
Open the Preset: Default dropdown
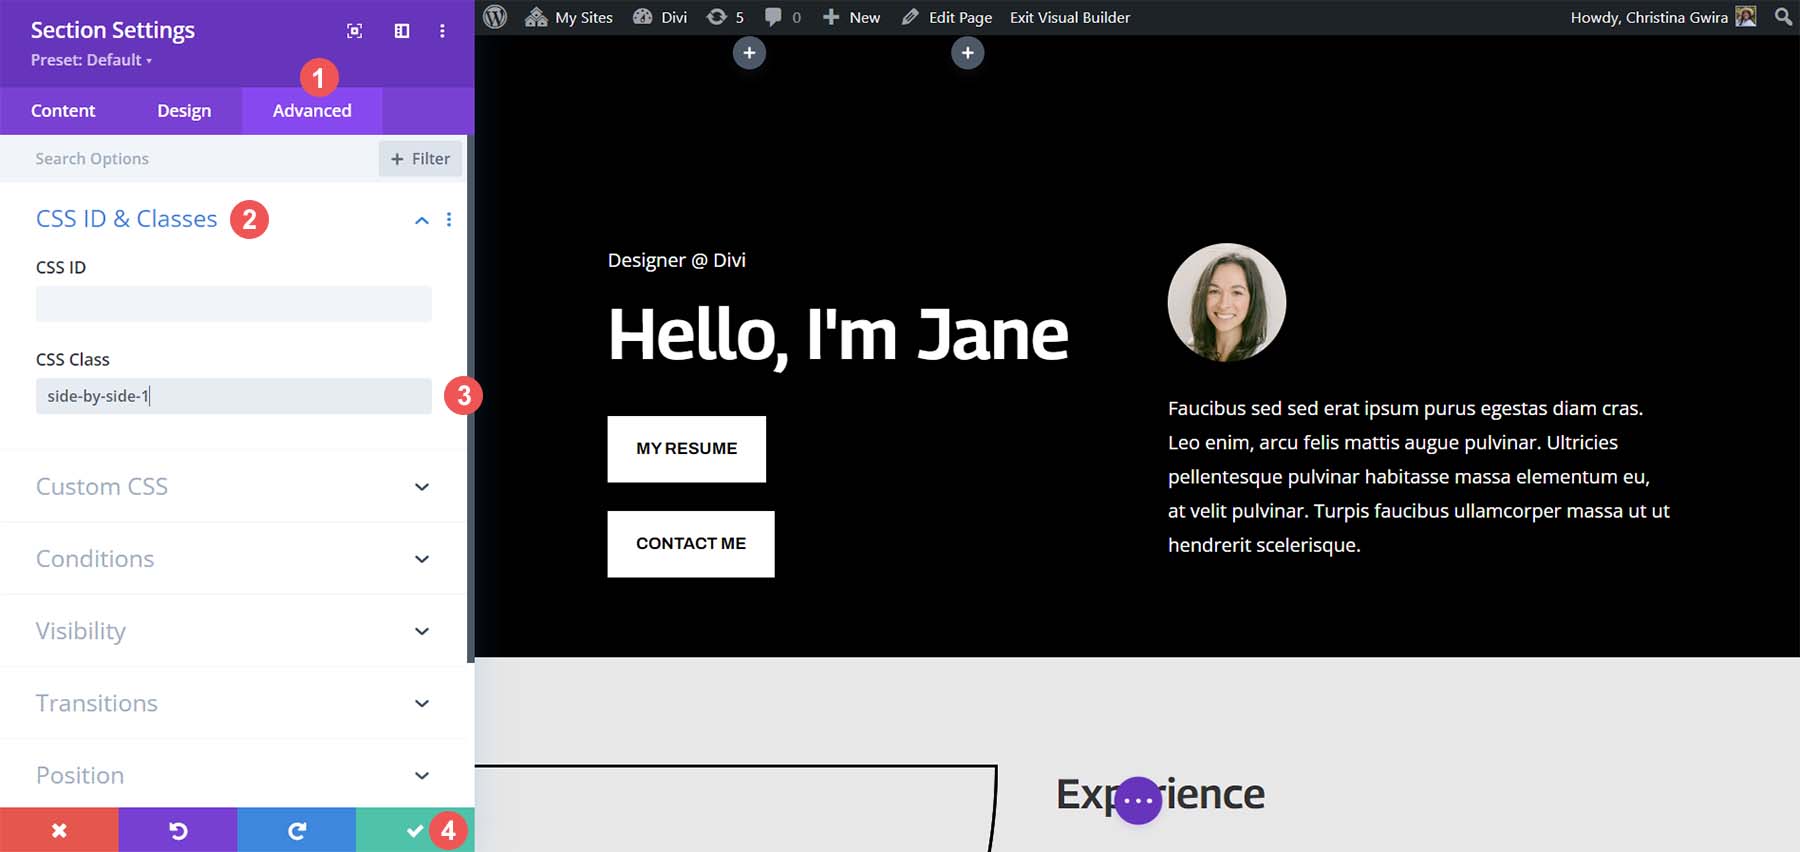pyautogui.click(x=91, y=60)
